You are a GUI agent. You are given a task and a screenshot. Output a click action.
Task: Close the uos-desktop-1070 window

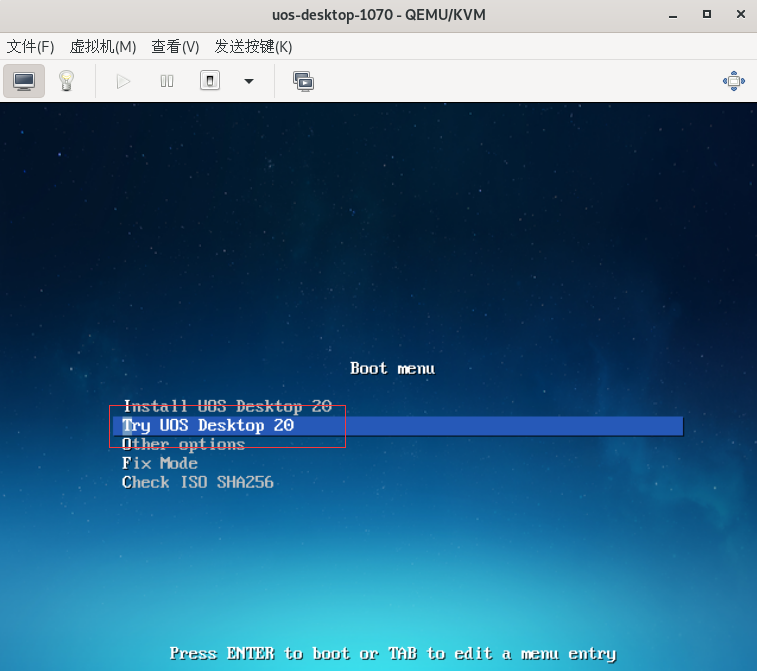tap(741, 14)
